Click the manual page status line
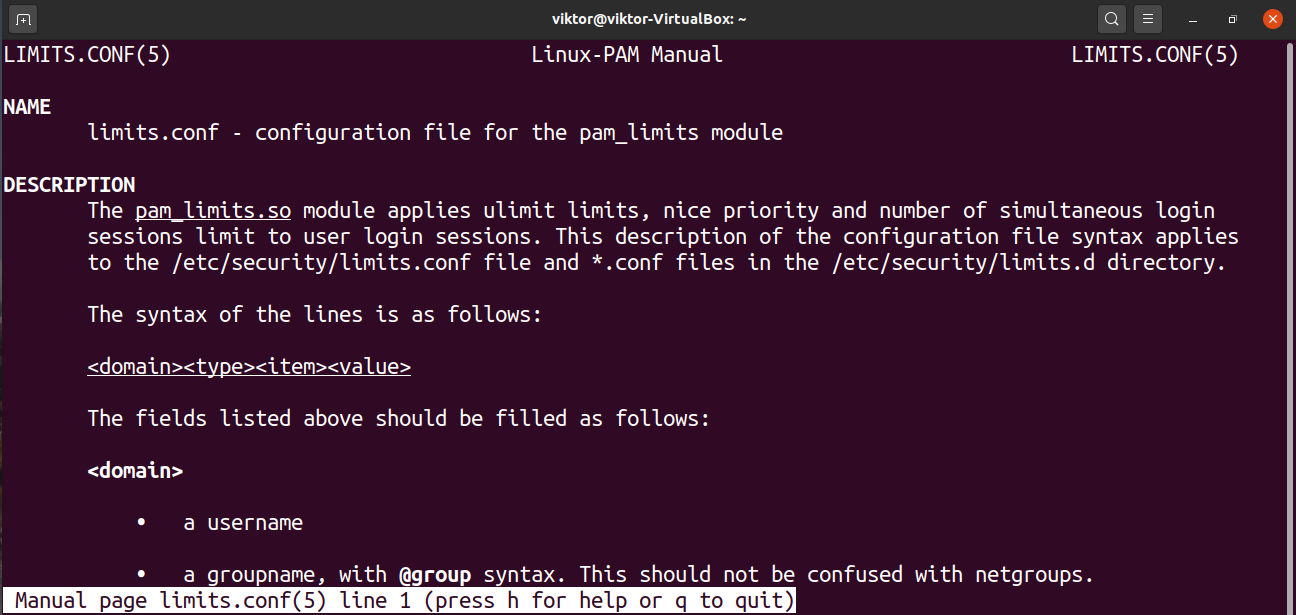 tap(400, 601)
